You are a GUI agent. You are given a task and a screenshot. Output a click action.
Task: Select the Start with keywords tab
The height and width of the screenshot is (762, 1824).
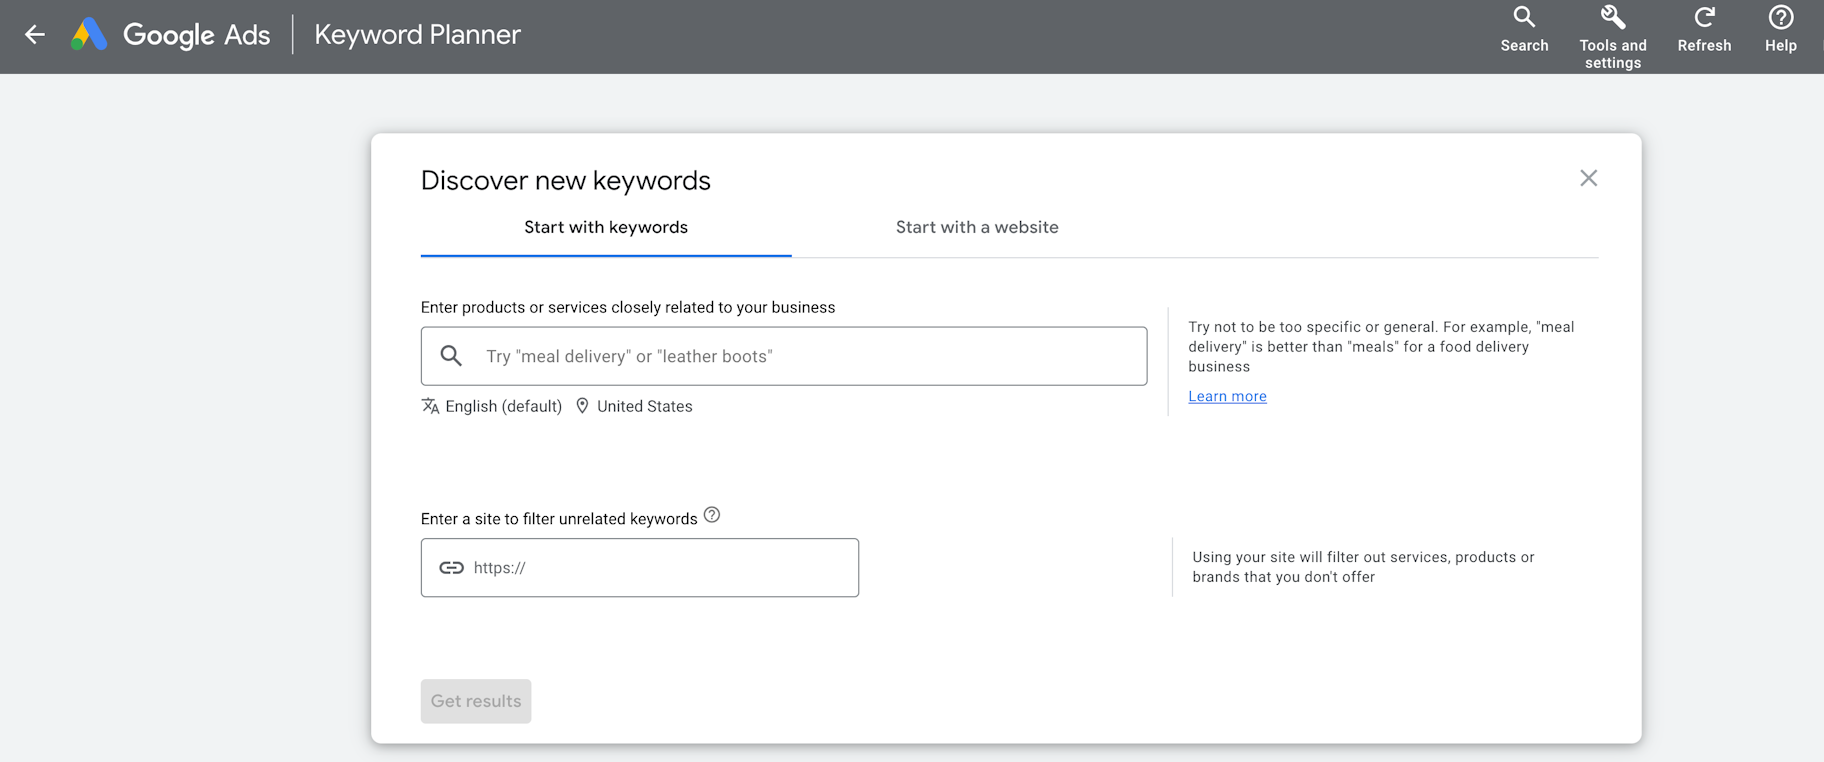coord(606,228)
